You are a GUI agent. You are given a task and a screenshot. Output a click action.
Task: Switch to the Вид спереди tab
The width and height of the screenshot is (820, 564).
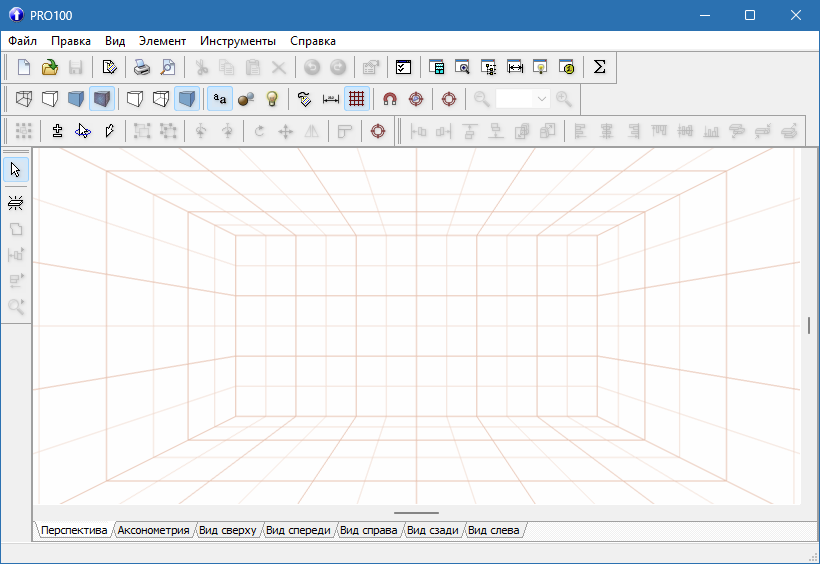coord(298,530)
